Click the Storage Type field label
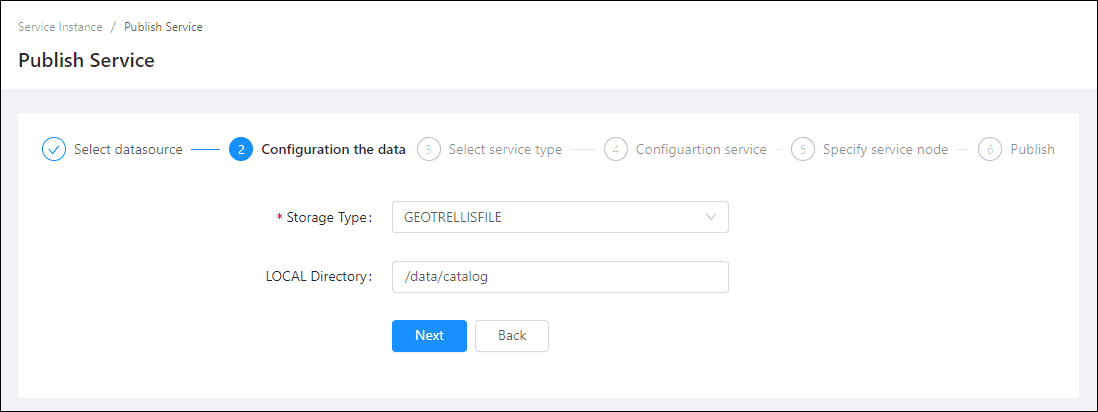The image size is (1098, 412). click(x=328, y=217)
